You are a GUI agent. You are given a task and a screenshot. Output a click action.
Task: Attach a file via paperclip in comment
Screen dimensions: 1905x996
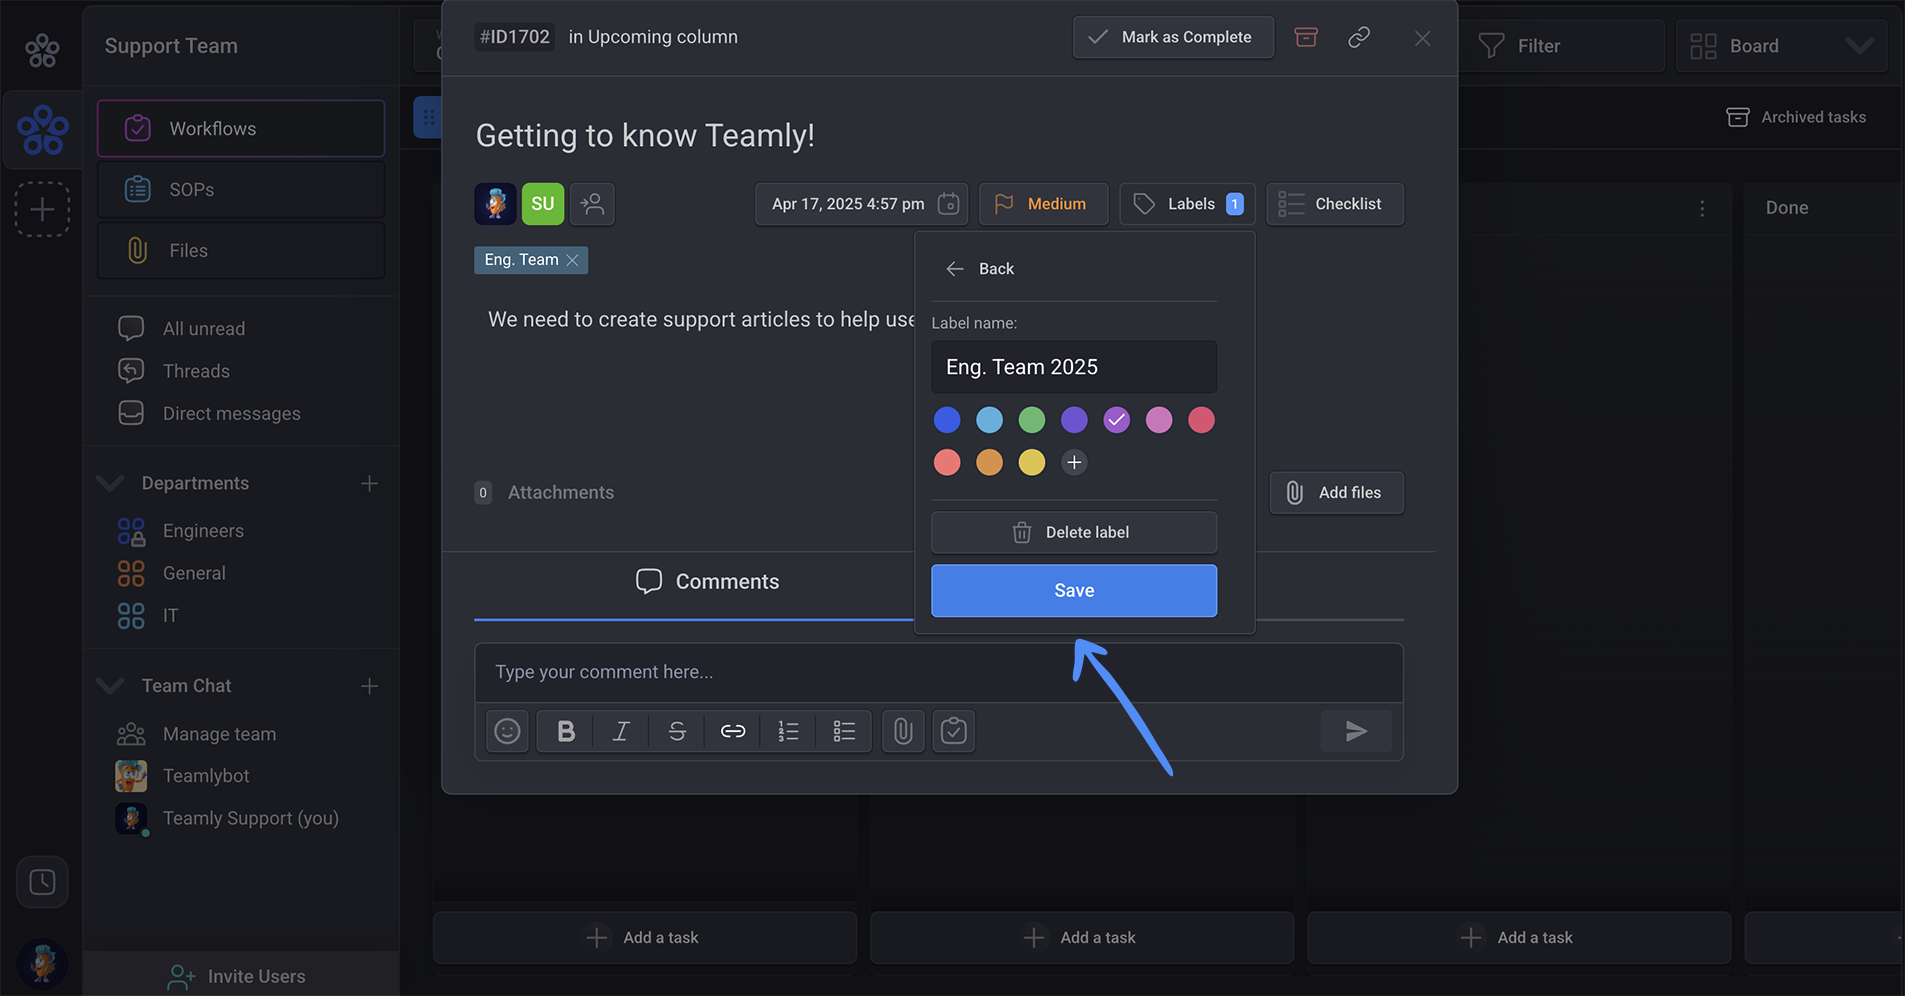(903, 732)
